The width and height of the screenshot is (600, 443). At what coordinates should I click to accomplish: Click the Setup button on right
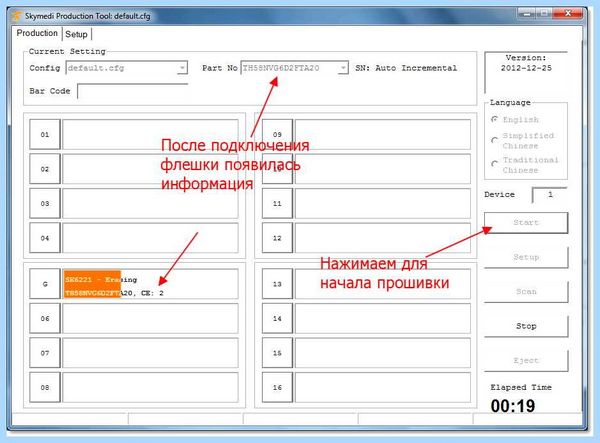[x=526, y=257]
